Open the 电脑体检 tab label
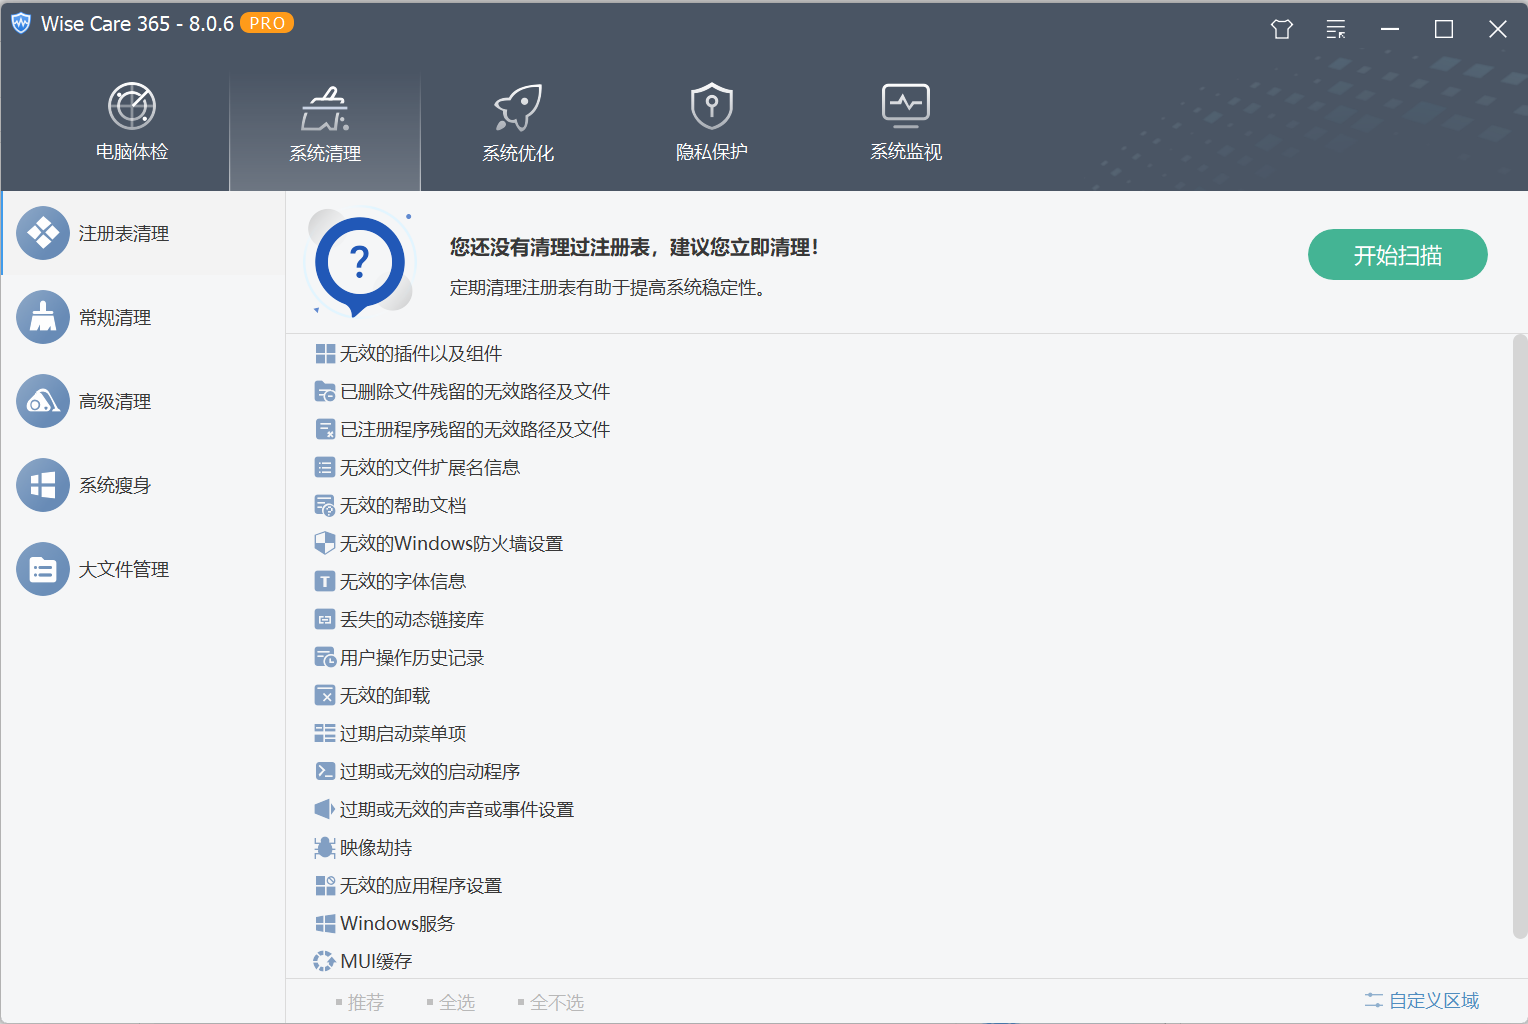Image resolution: width=1528 pixels, height=1024 pixels. [x=132, y=152]
